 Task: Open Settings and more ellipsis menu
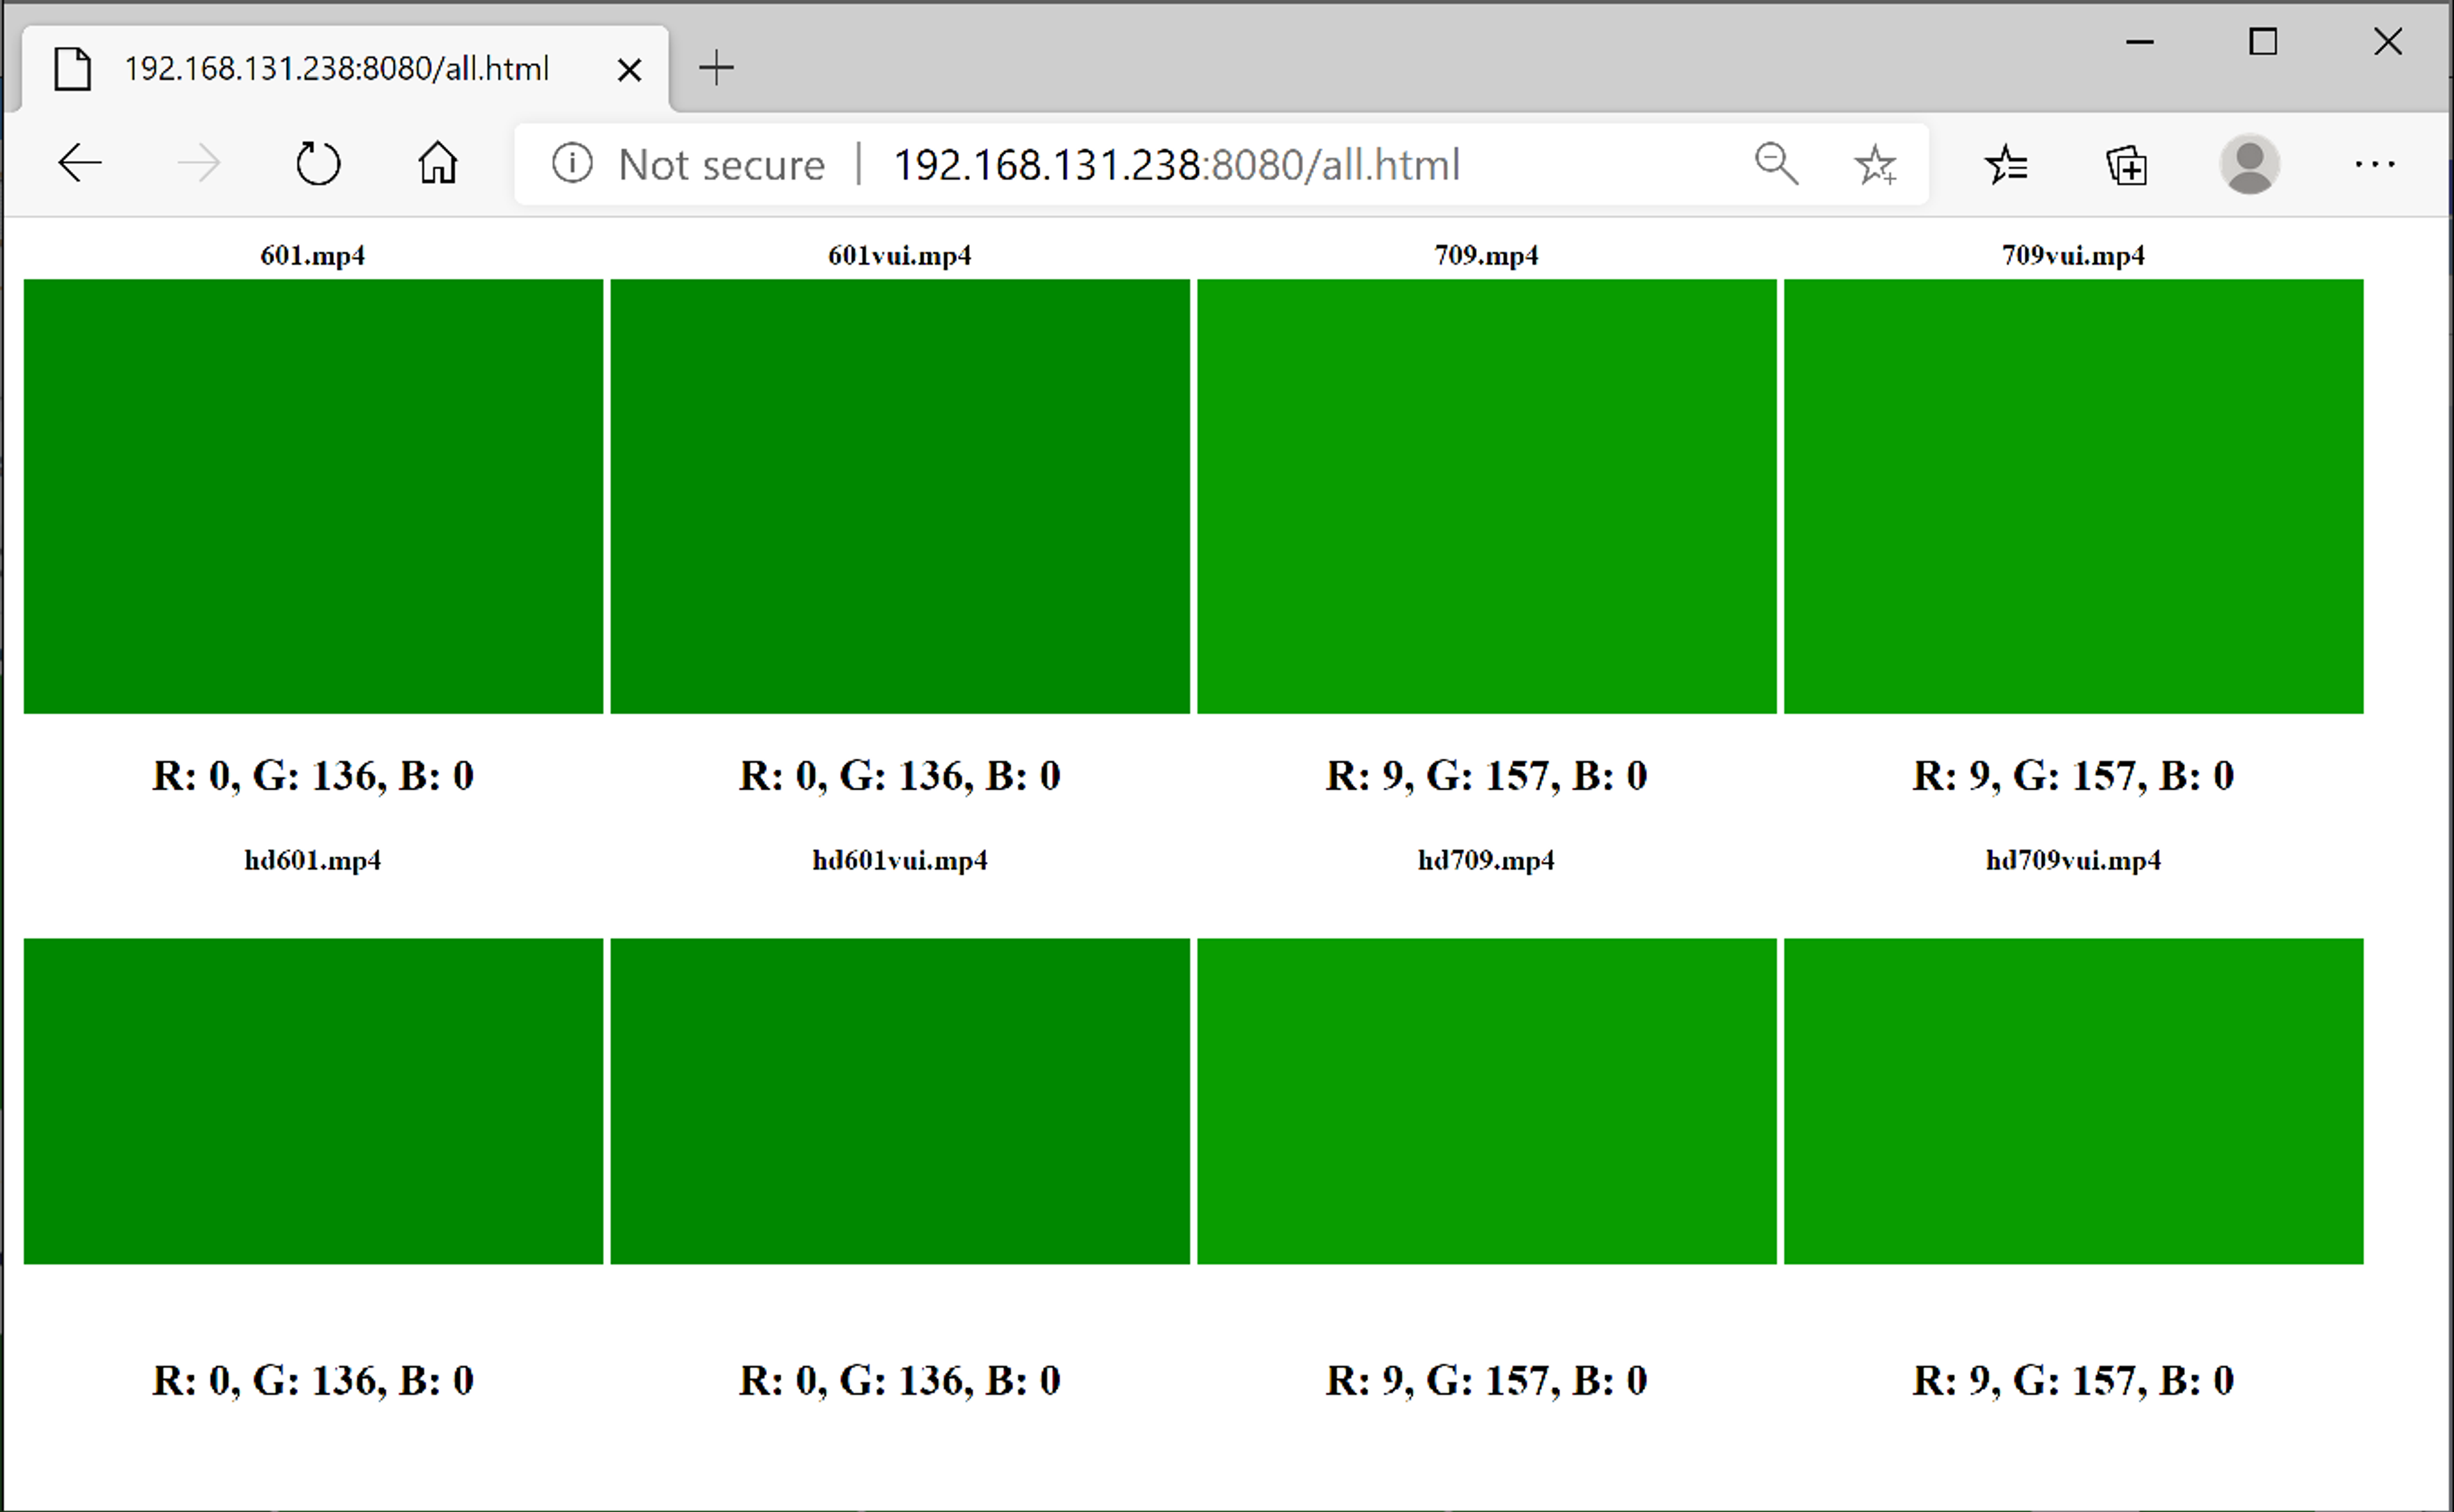coord(2374,164)
